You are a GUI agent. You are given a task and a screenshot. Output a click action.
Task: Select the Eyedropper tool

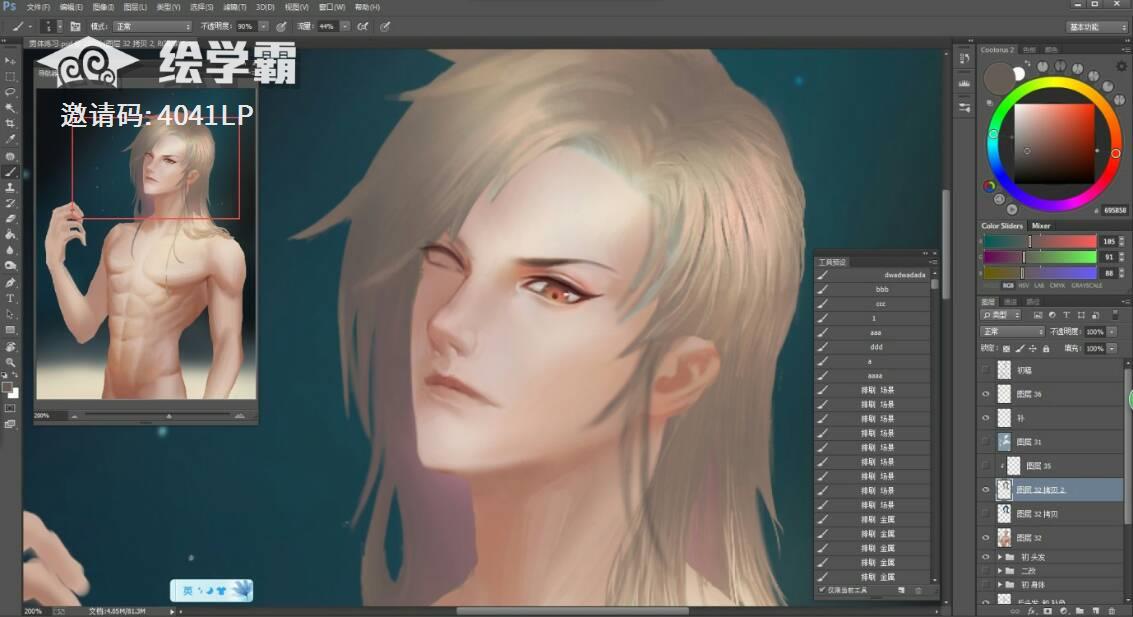pos(10,139)
